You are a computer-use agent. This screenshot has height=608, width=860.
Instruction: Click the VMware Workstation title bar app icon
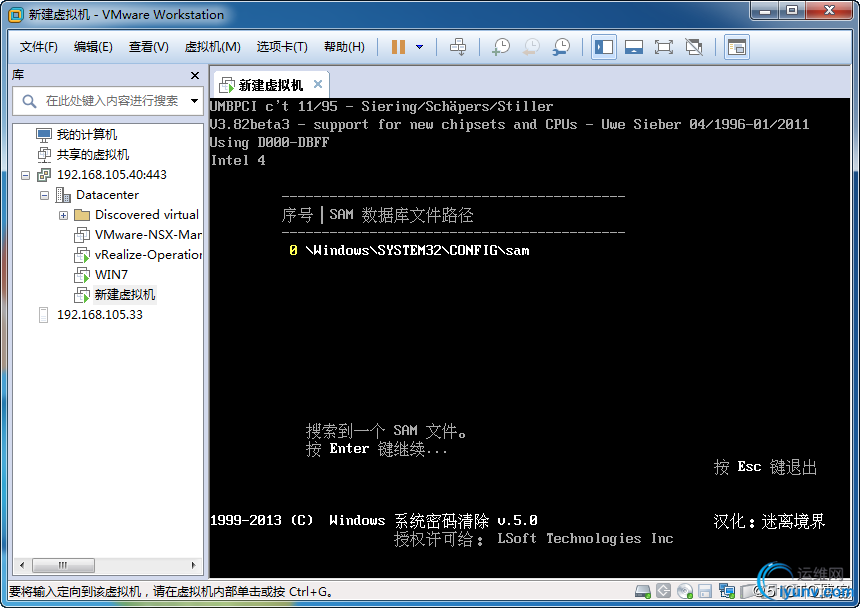[x=16, y=14]
